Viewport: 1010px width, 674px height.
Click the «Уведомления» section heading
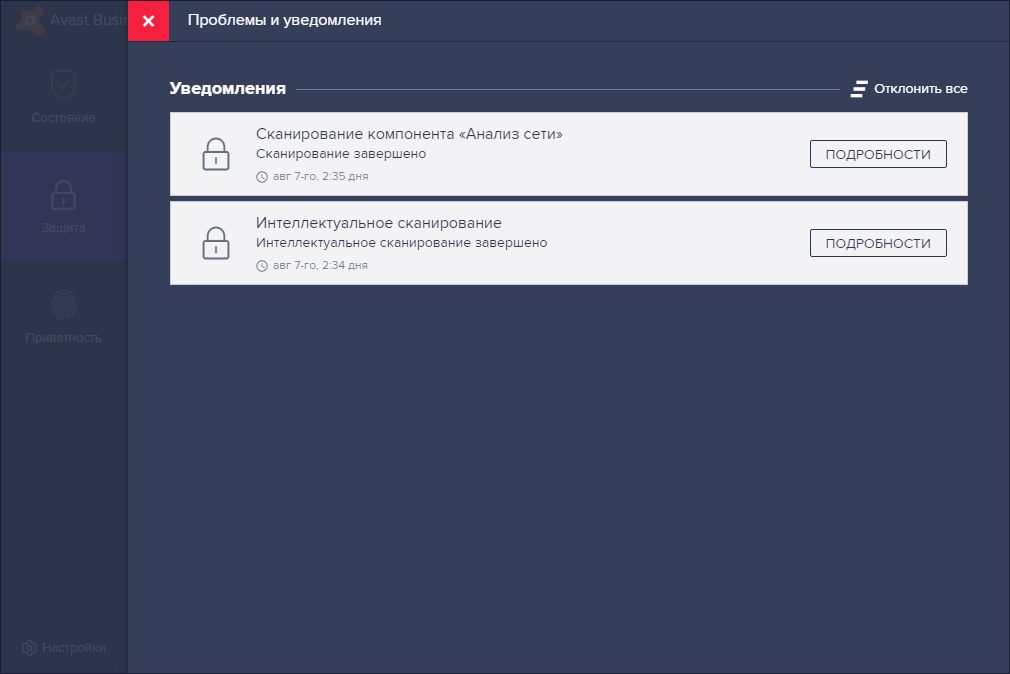(227, 89)
